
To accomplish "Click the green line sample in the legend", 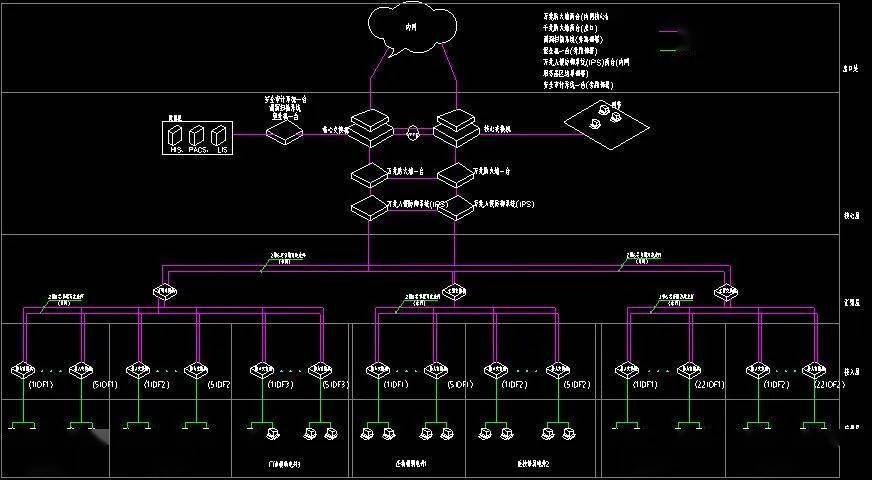I will tap(668, 51).
